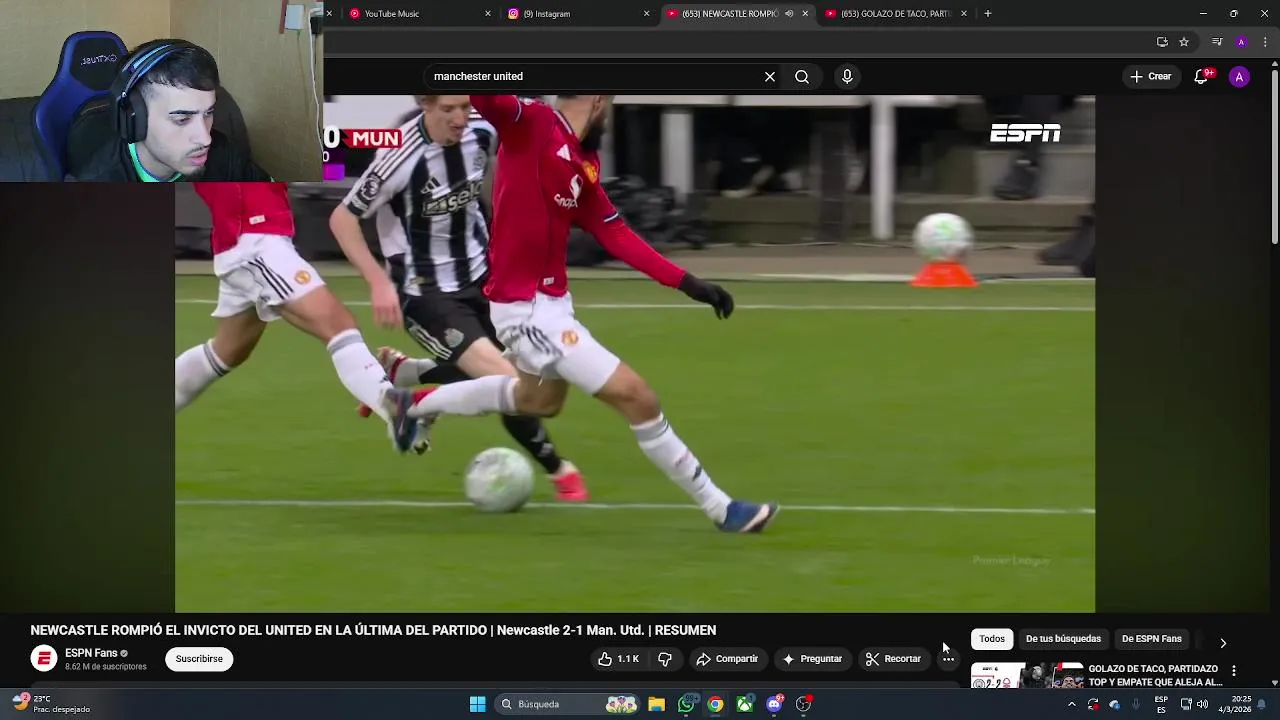Like the Newcastle video

[618, 659]
